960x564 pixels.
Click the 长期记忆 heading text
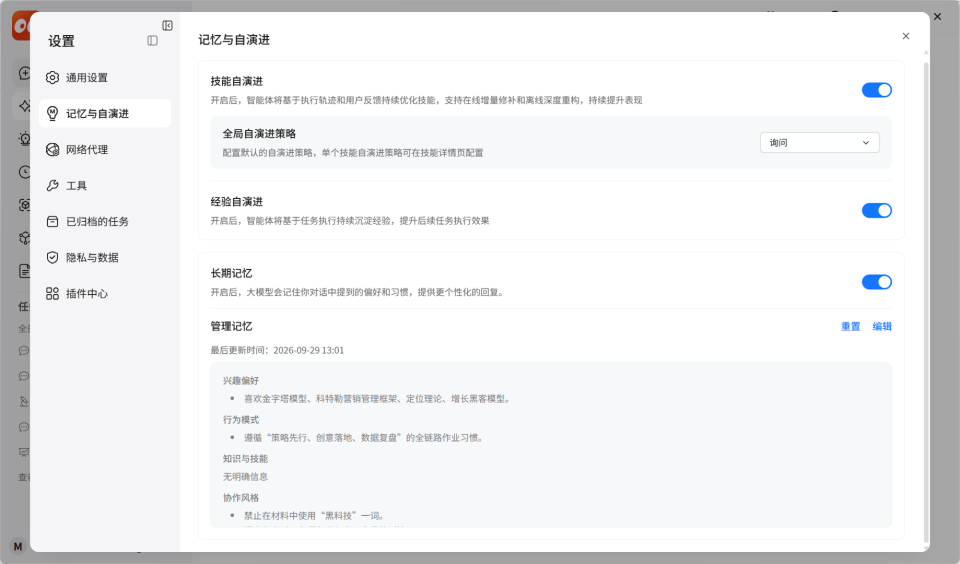[231, 273]
